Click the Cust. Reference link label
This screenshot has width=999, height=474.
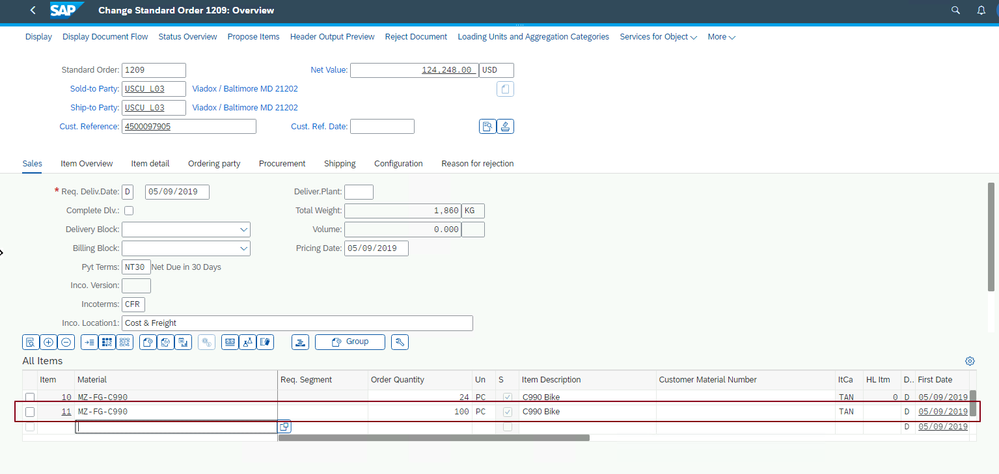[x=90, y=126]
